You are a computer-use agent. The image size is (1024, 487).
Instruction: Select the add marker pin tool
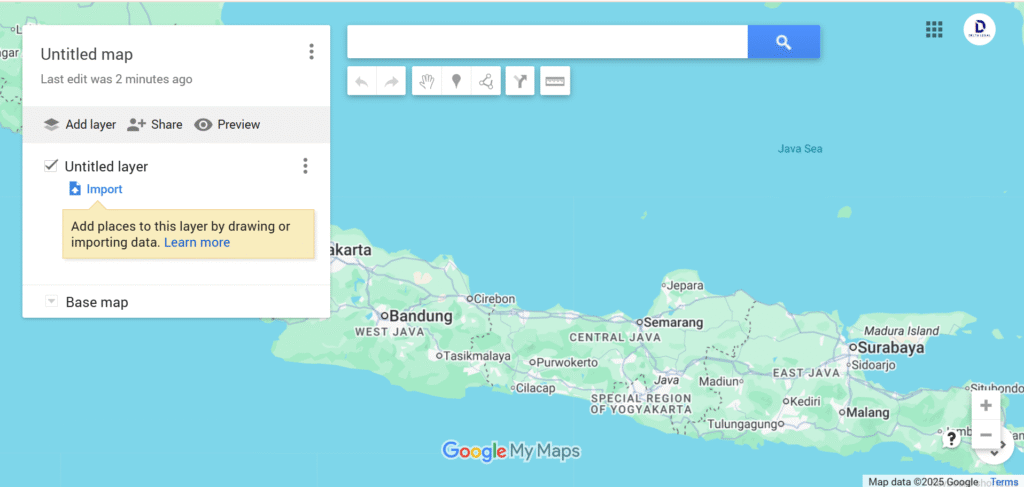pos(456,82)
